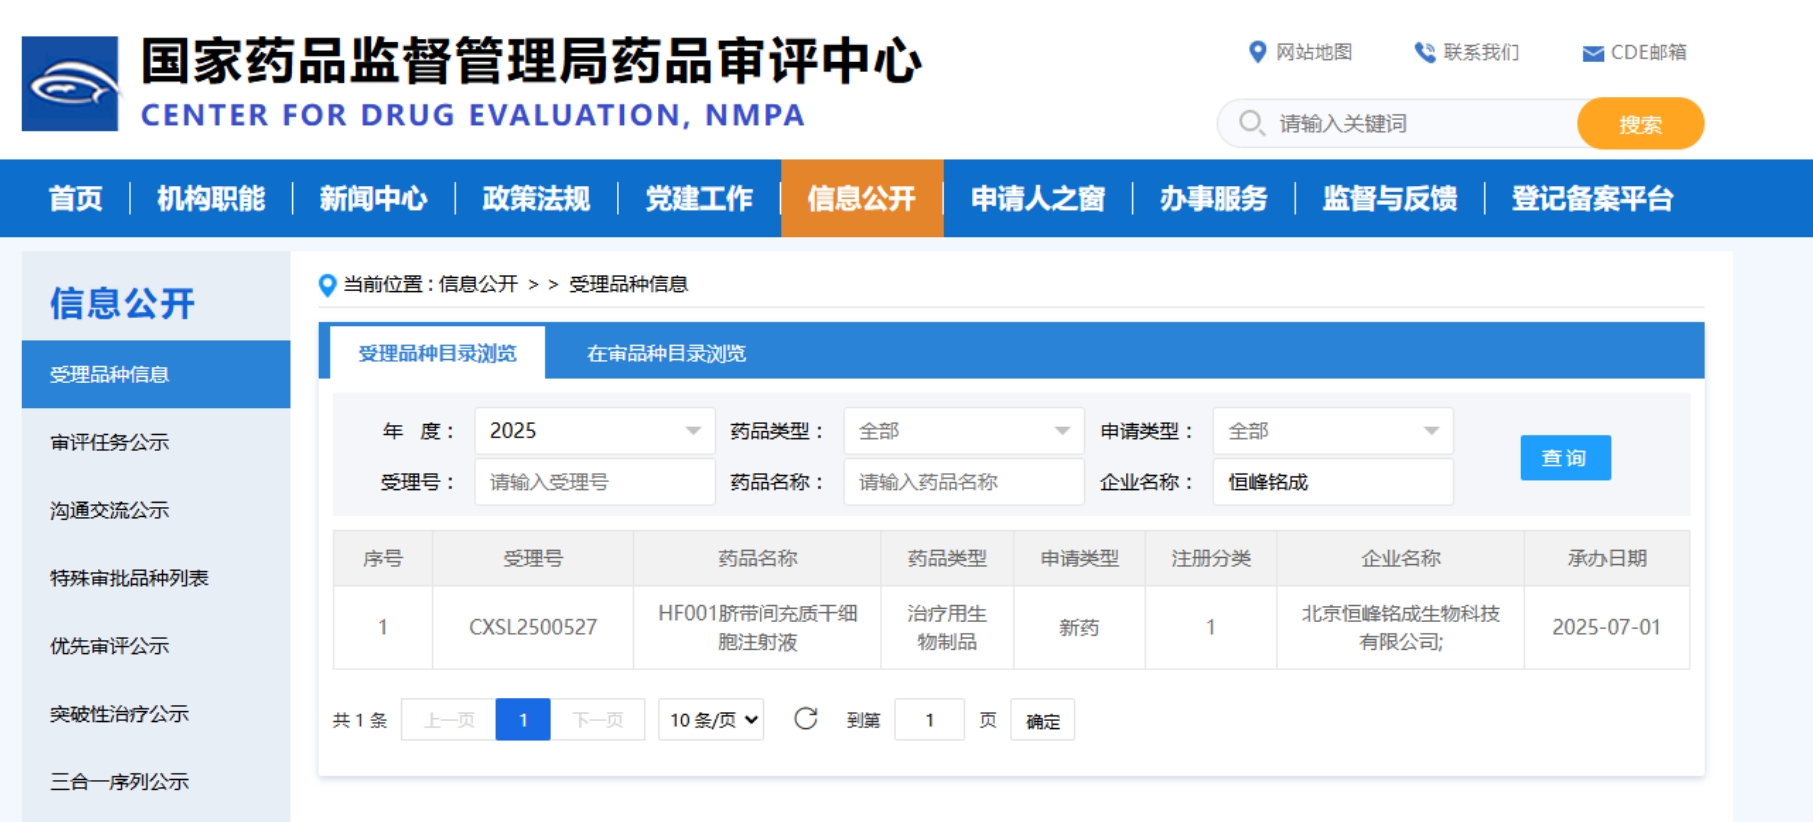Open the 药品类型 dropdown

click(x=963, y=431)
